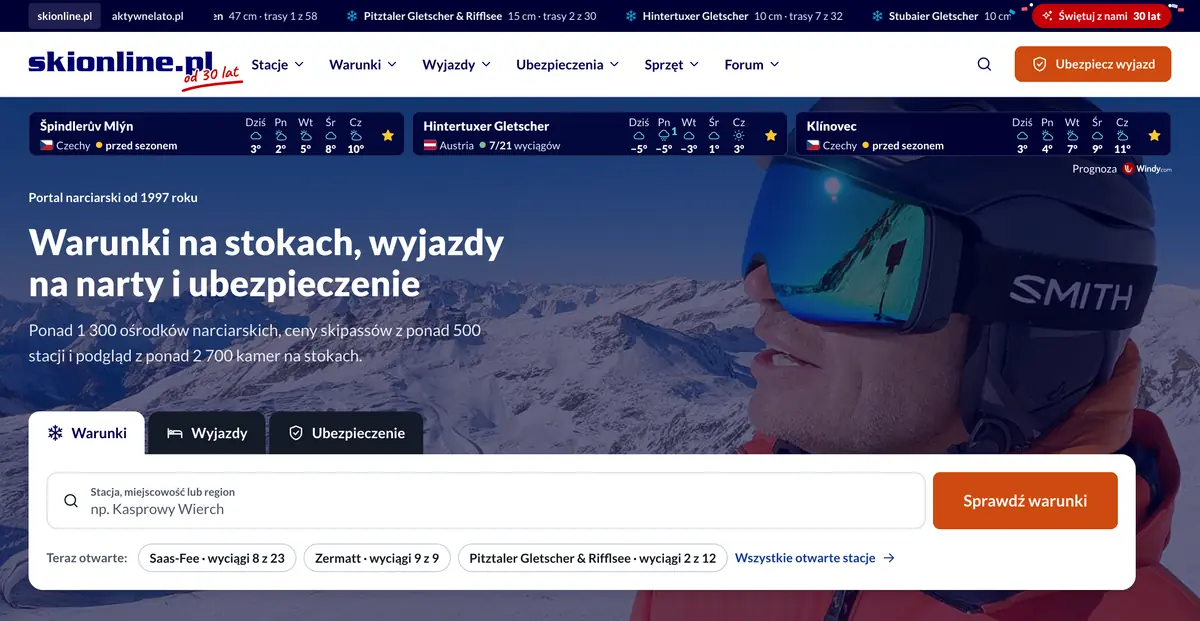
Task: Click the Sprawdź warunki button
Action: 1025,501
